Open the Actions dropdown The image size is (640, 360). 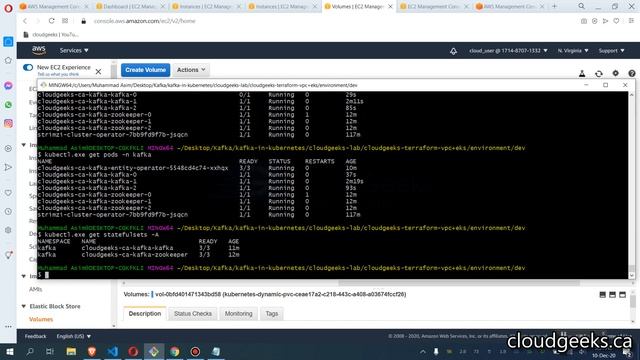[191, 70]
